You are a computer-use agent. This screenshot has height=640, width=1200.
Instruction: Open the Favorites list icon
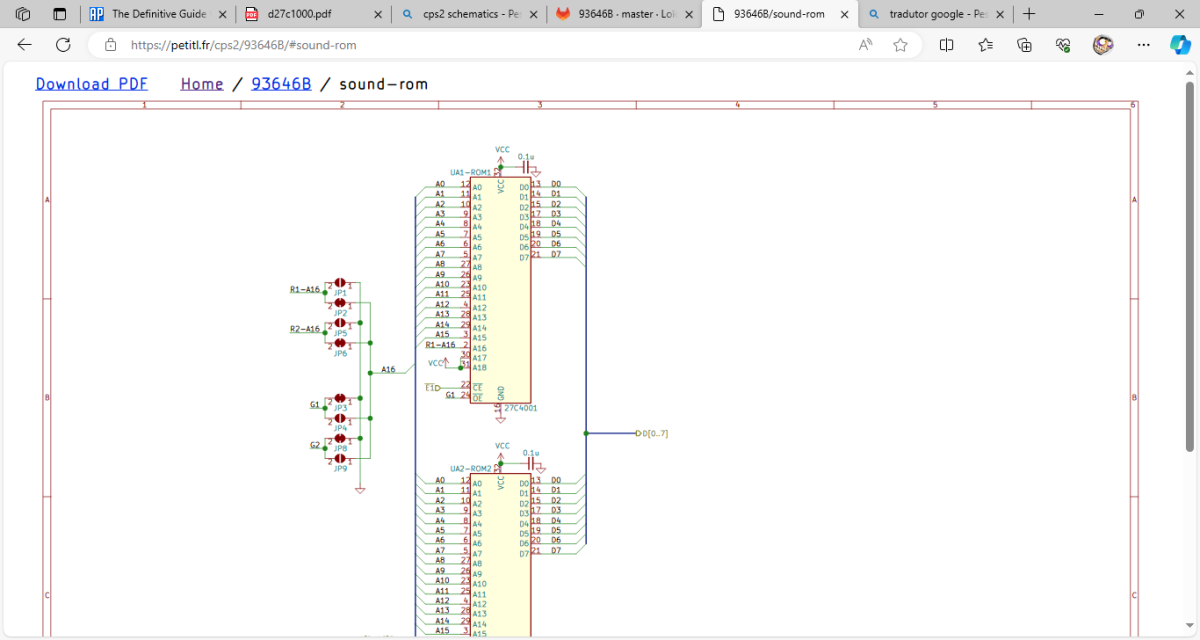tap(985, 45)
